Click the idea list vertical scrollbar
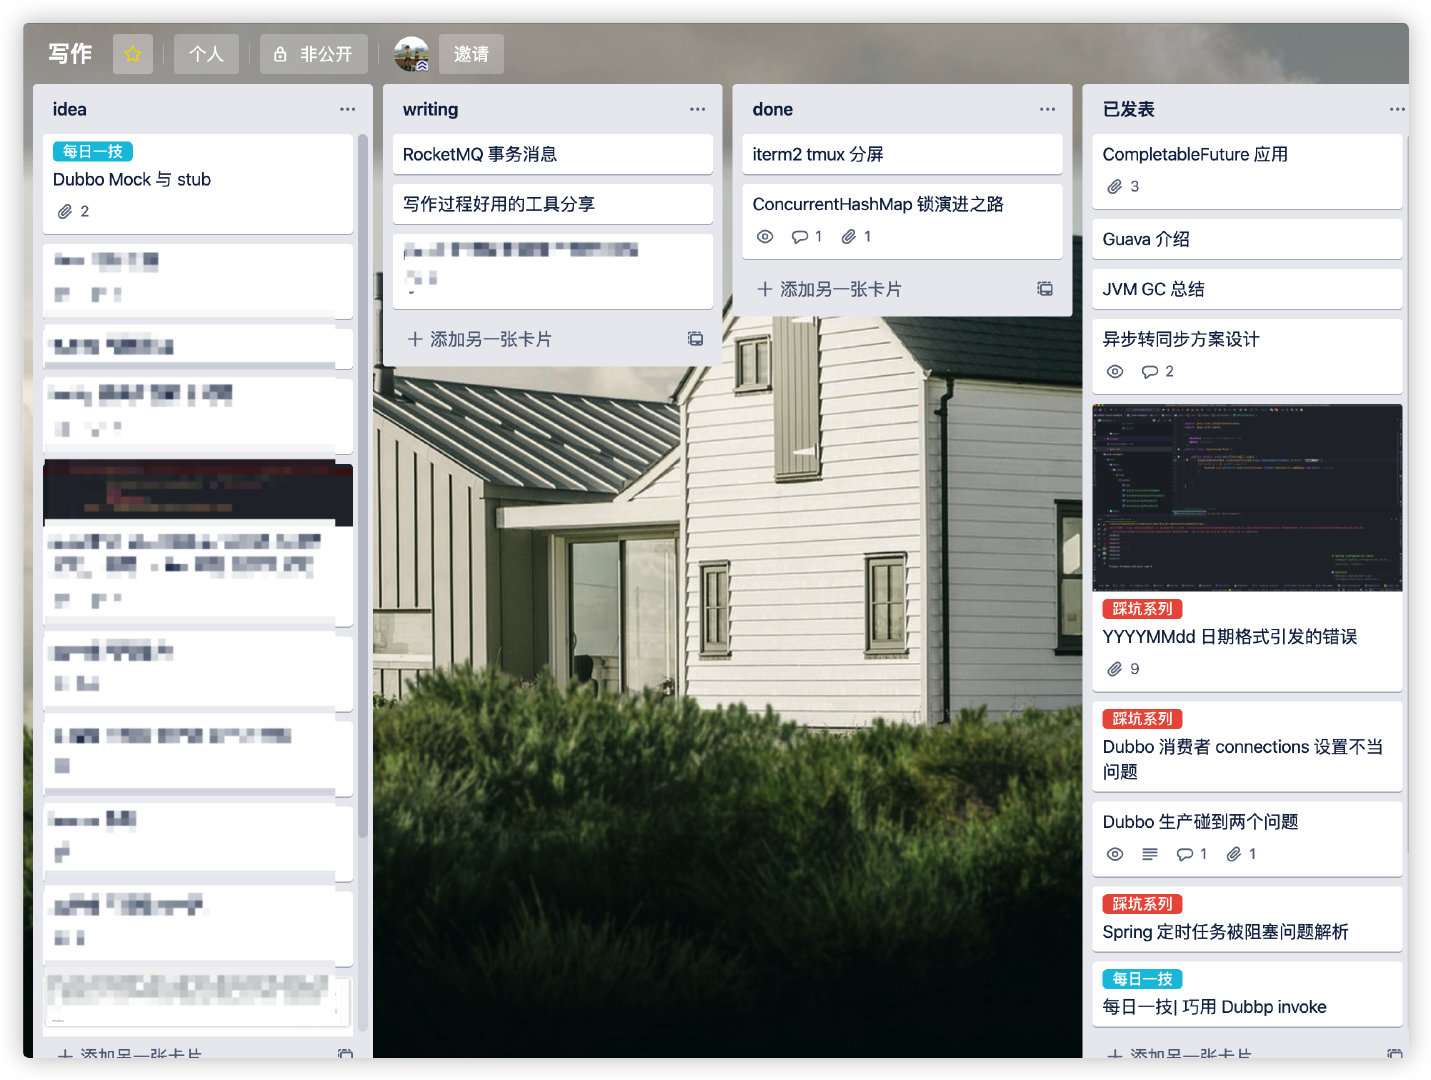Viewport: 1431px width, 1080px height. 363,485
